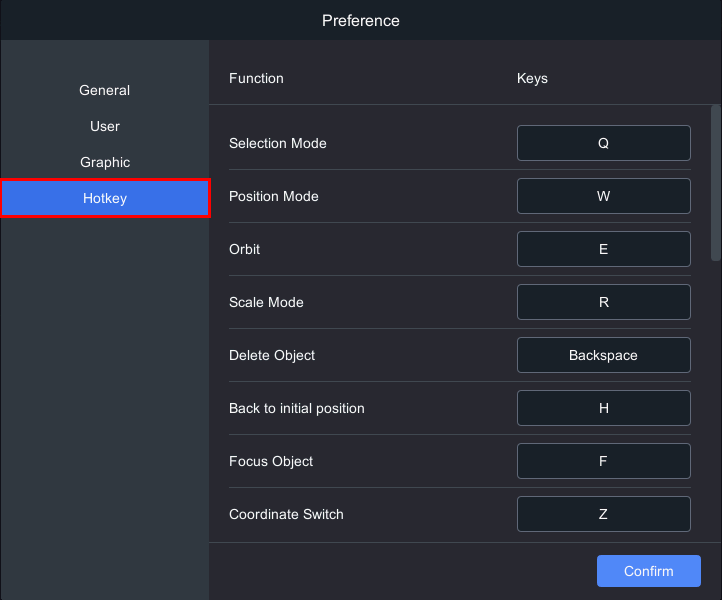Image resolution: width=722 pixels, height=600 pixels.
Task: Click the Keys column header
Action: 532,78
